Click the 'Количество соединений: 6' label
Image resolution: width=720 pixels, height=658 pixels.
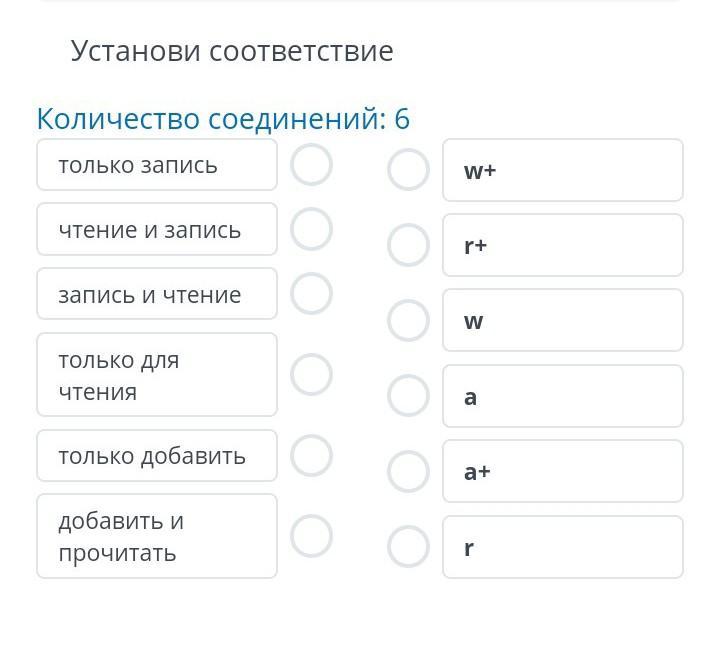point(223,119)
